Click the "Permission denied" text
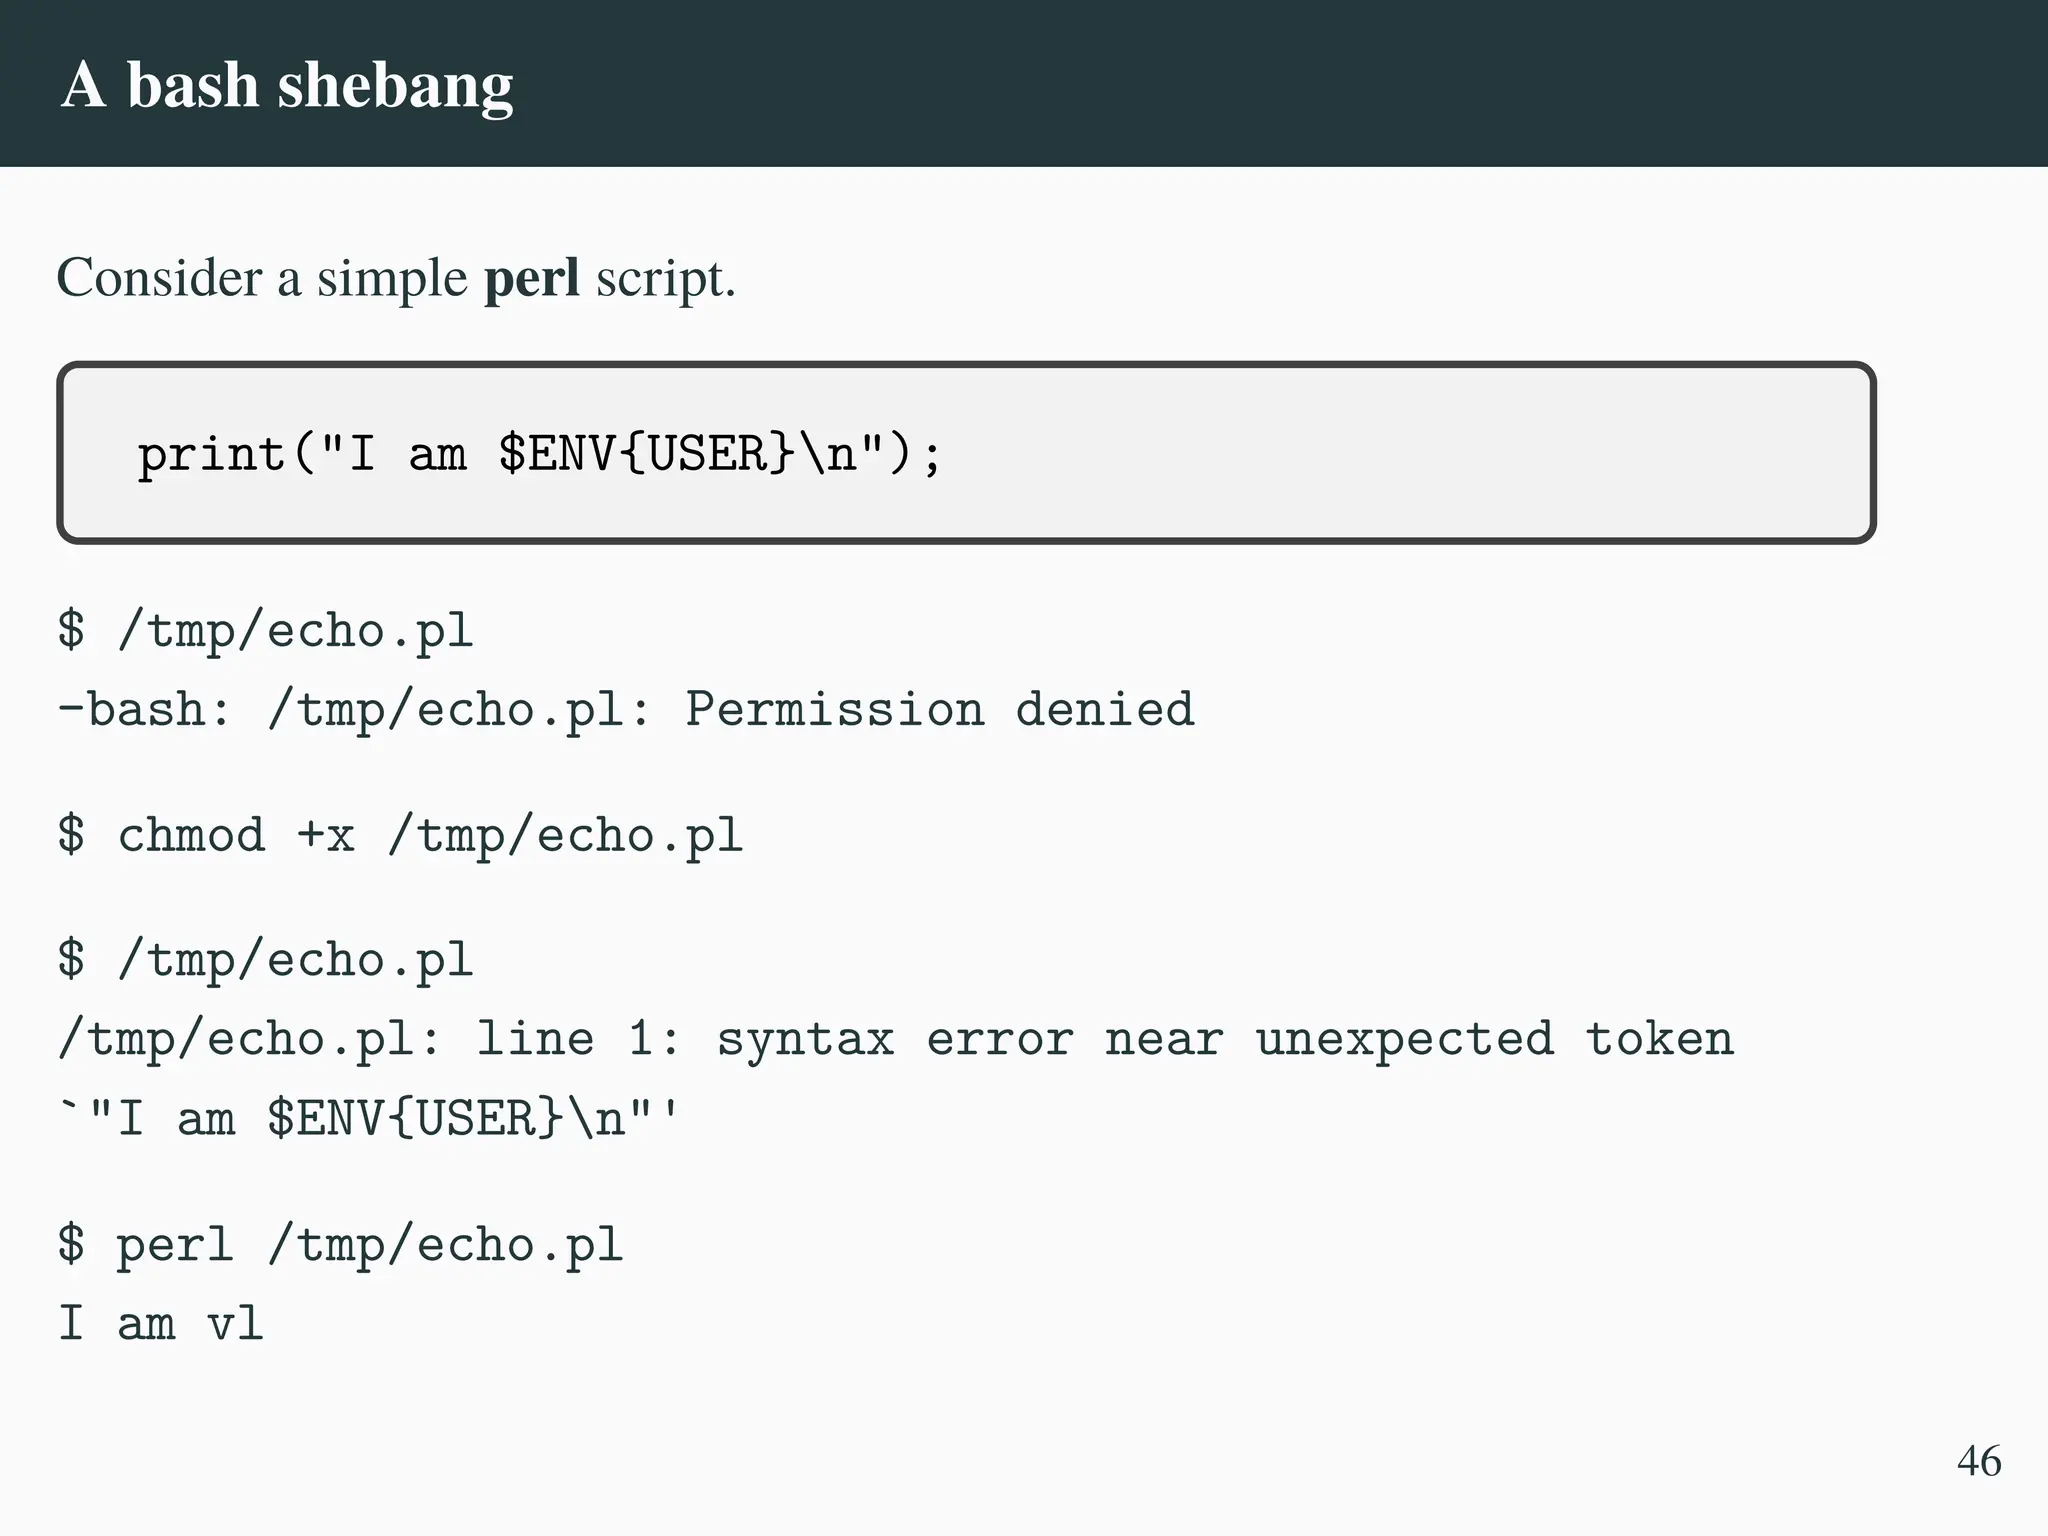 pyautogui.click(x=939, y=710)
